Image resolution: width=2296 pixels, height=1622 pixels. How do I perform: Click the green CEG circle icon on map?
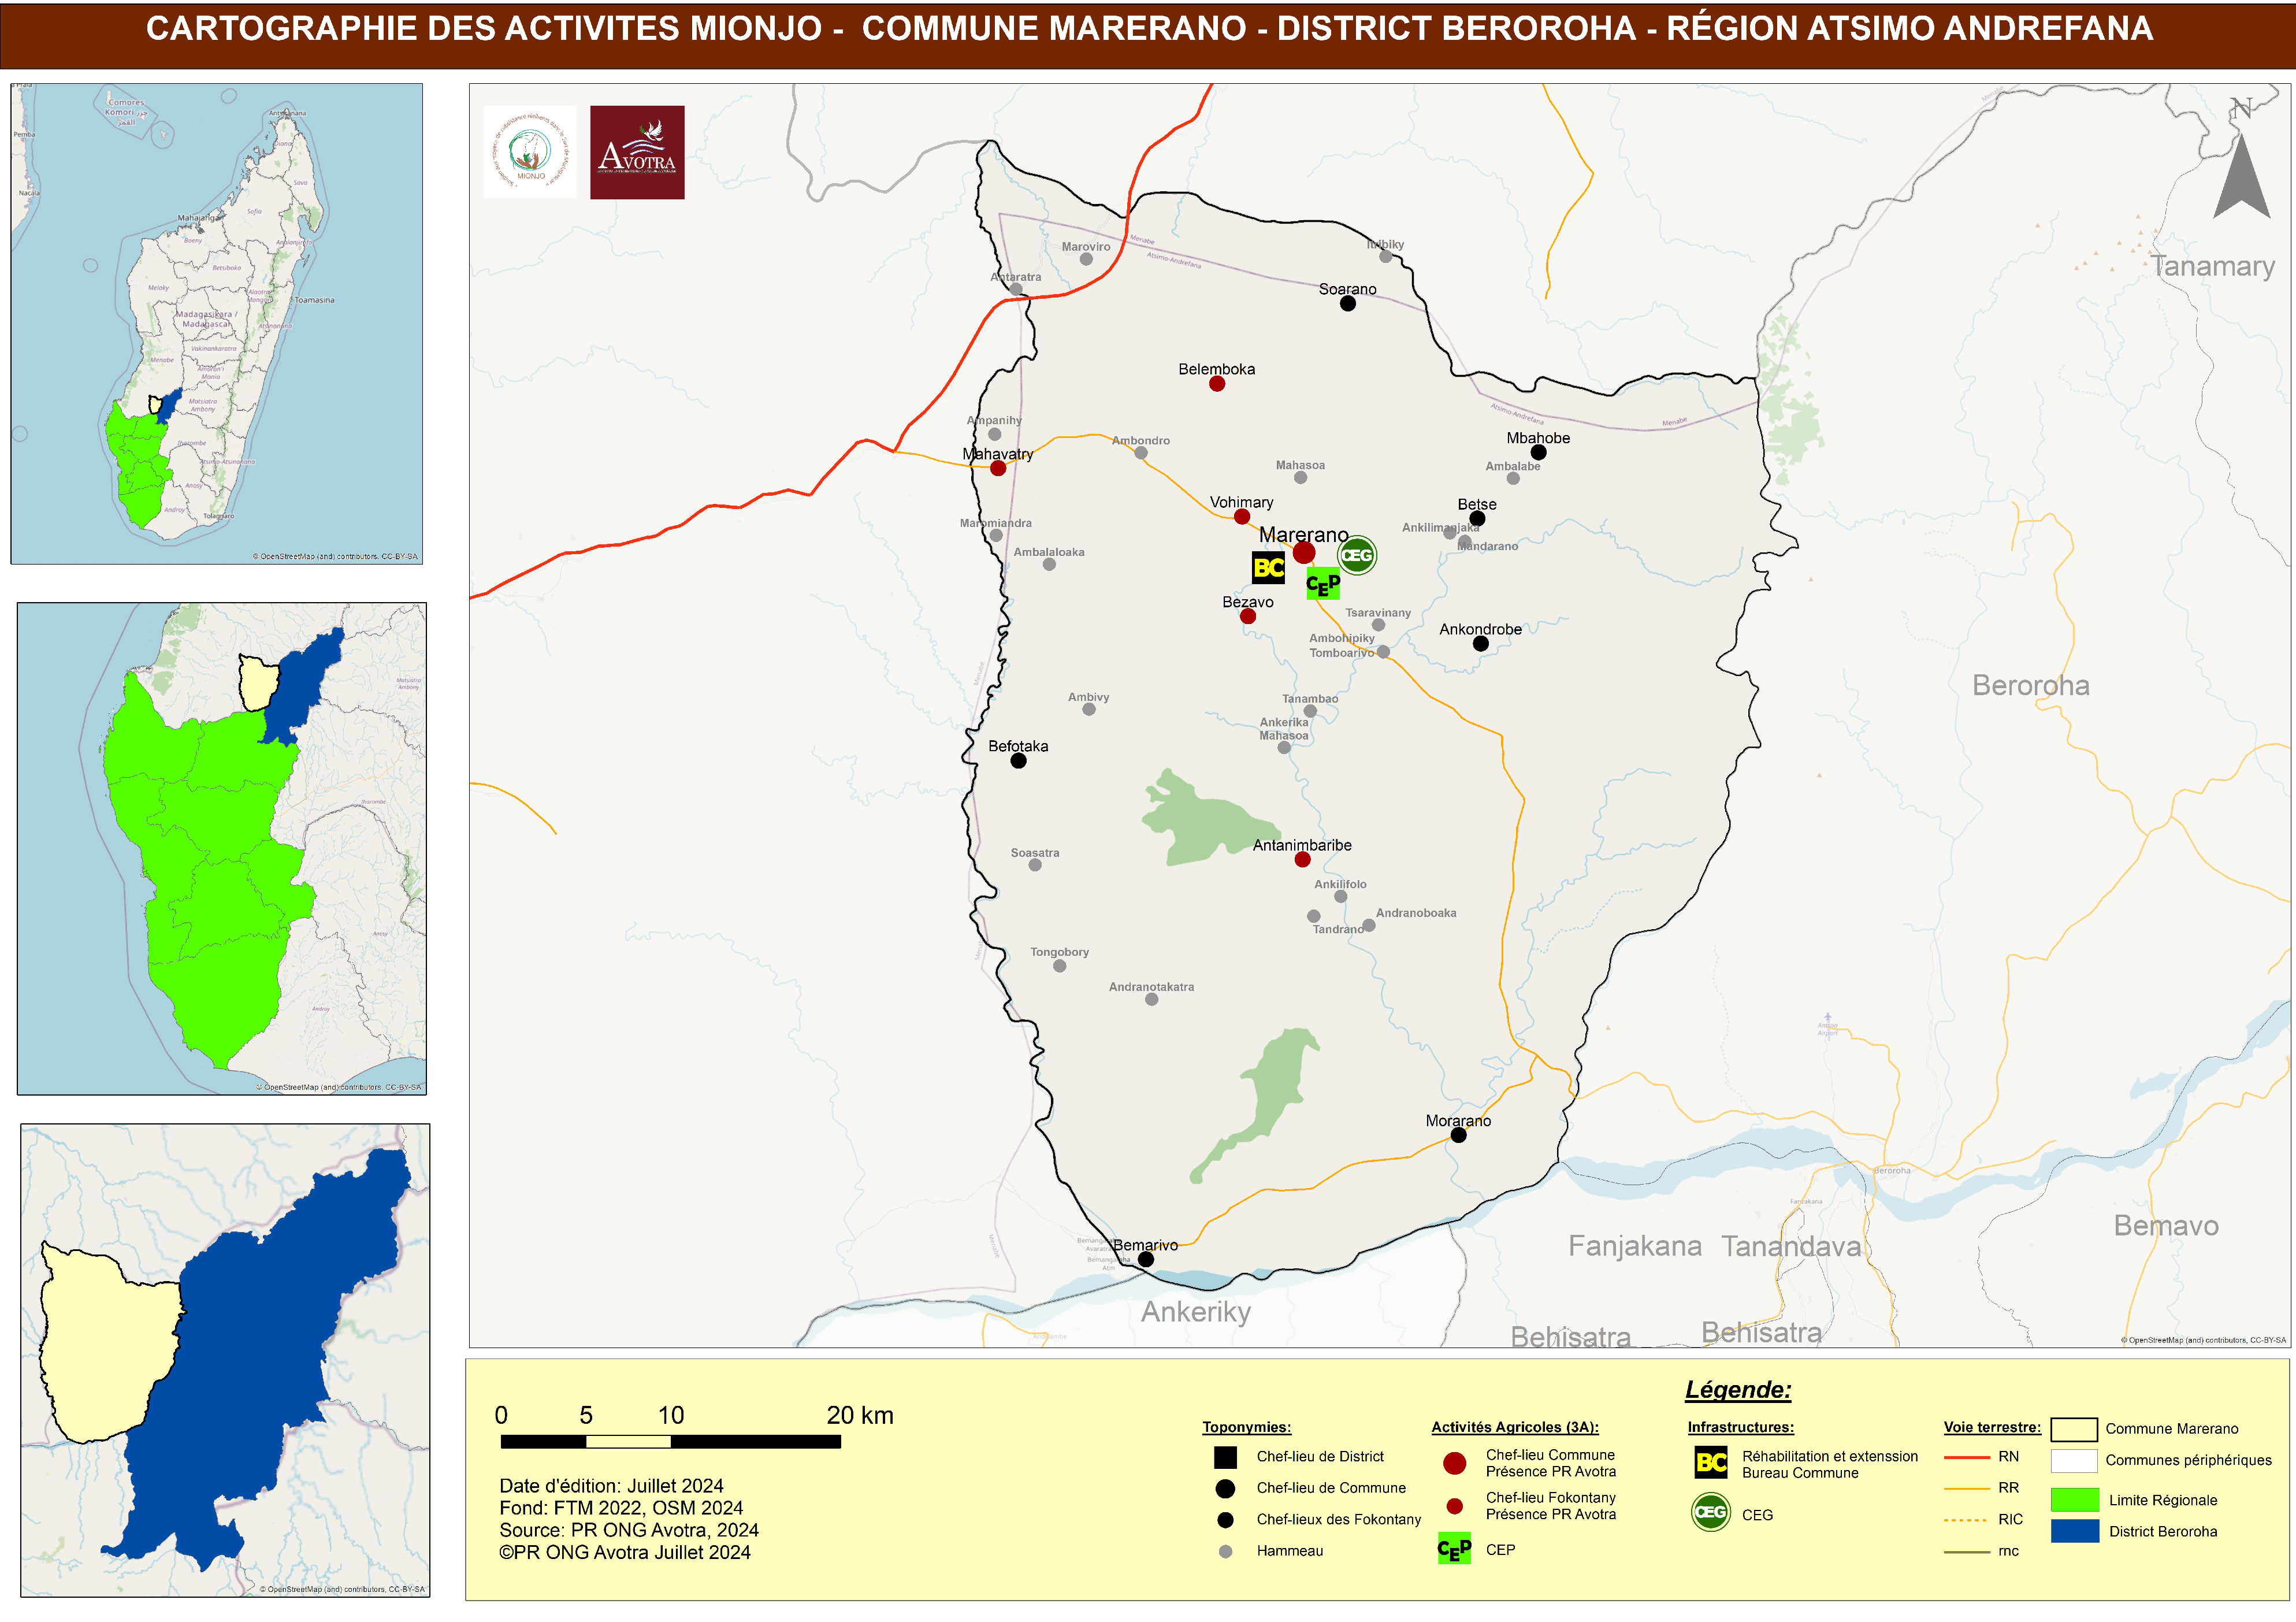point(1356,555)
